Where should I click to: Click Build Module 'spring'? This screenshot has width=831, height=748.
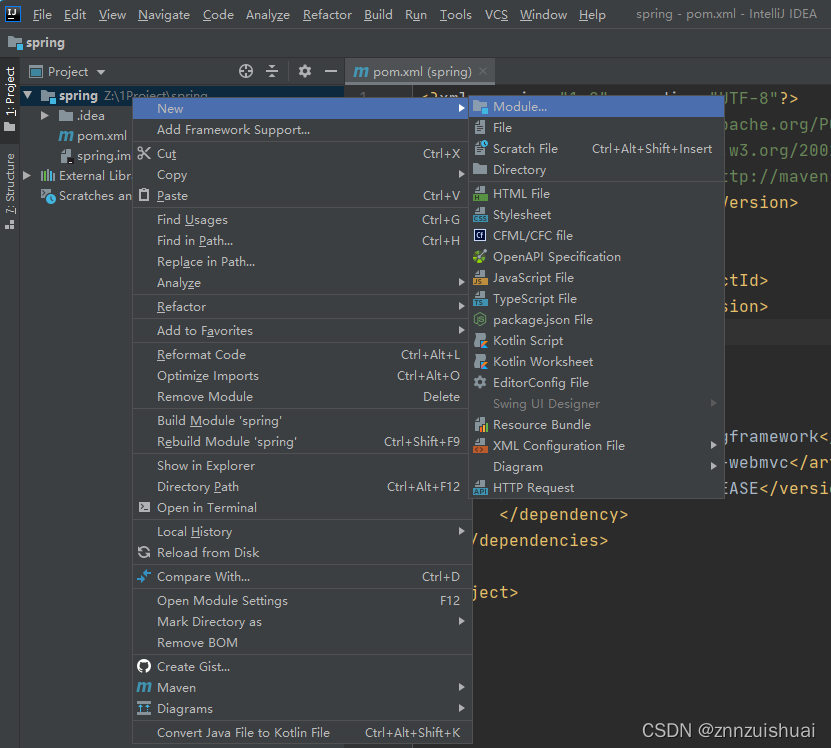tap(302, 421)
